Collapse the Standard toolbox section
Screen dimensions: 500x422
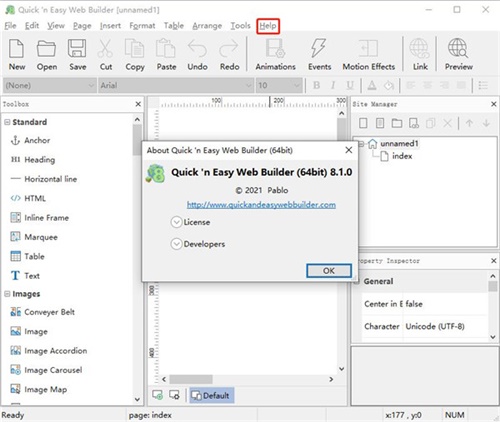(x=7, y=122)
